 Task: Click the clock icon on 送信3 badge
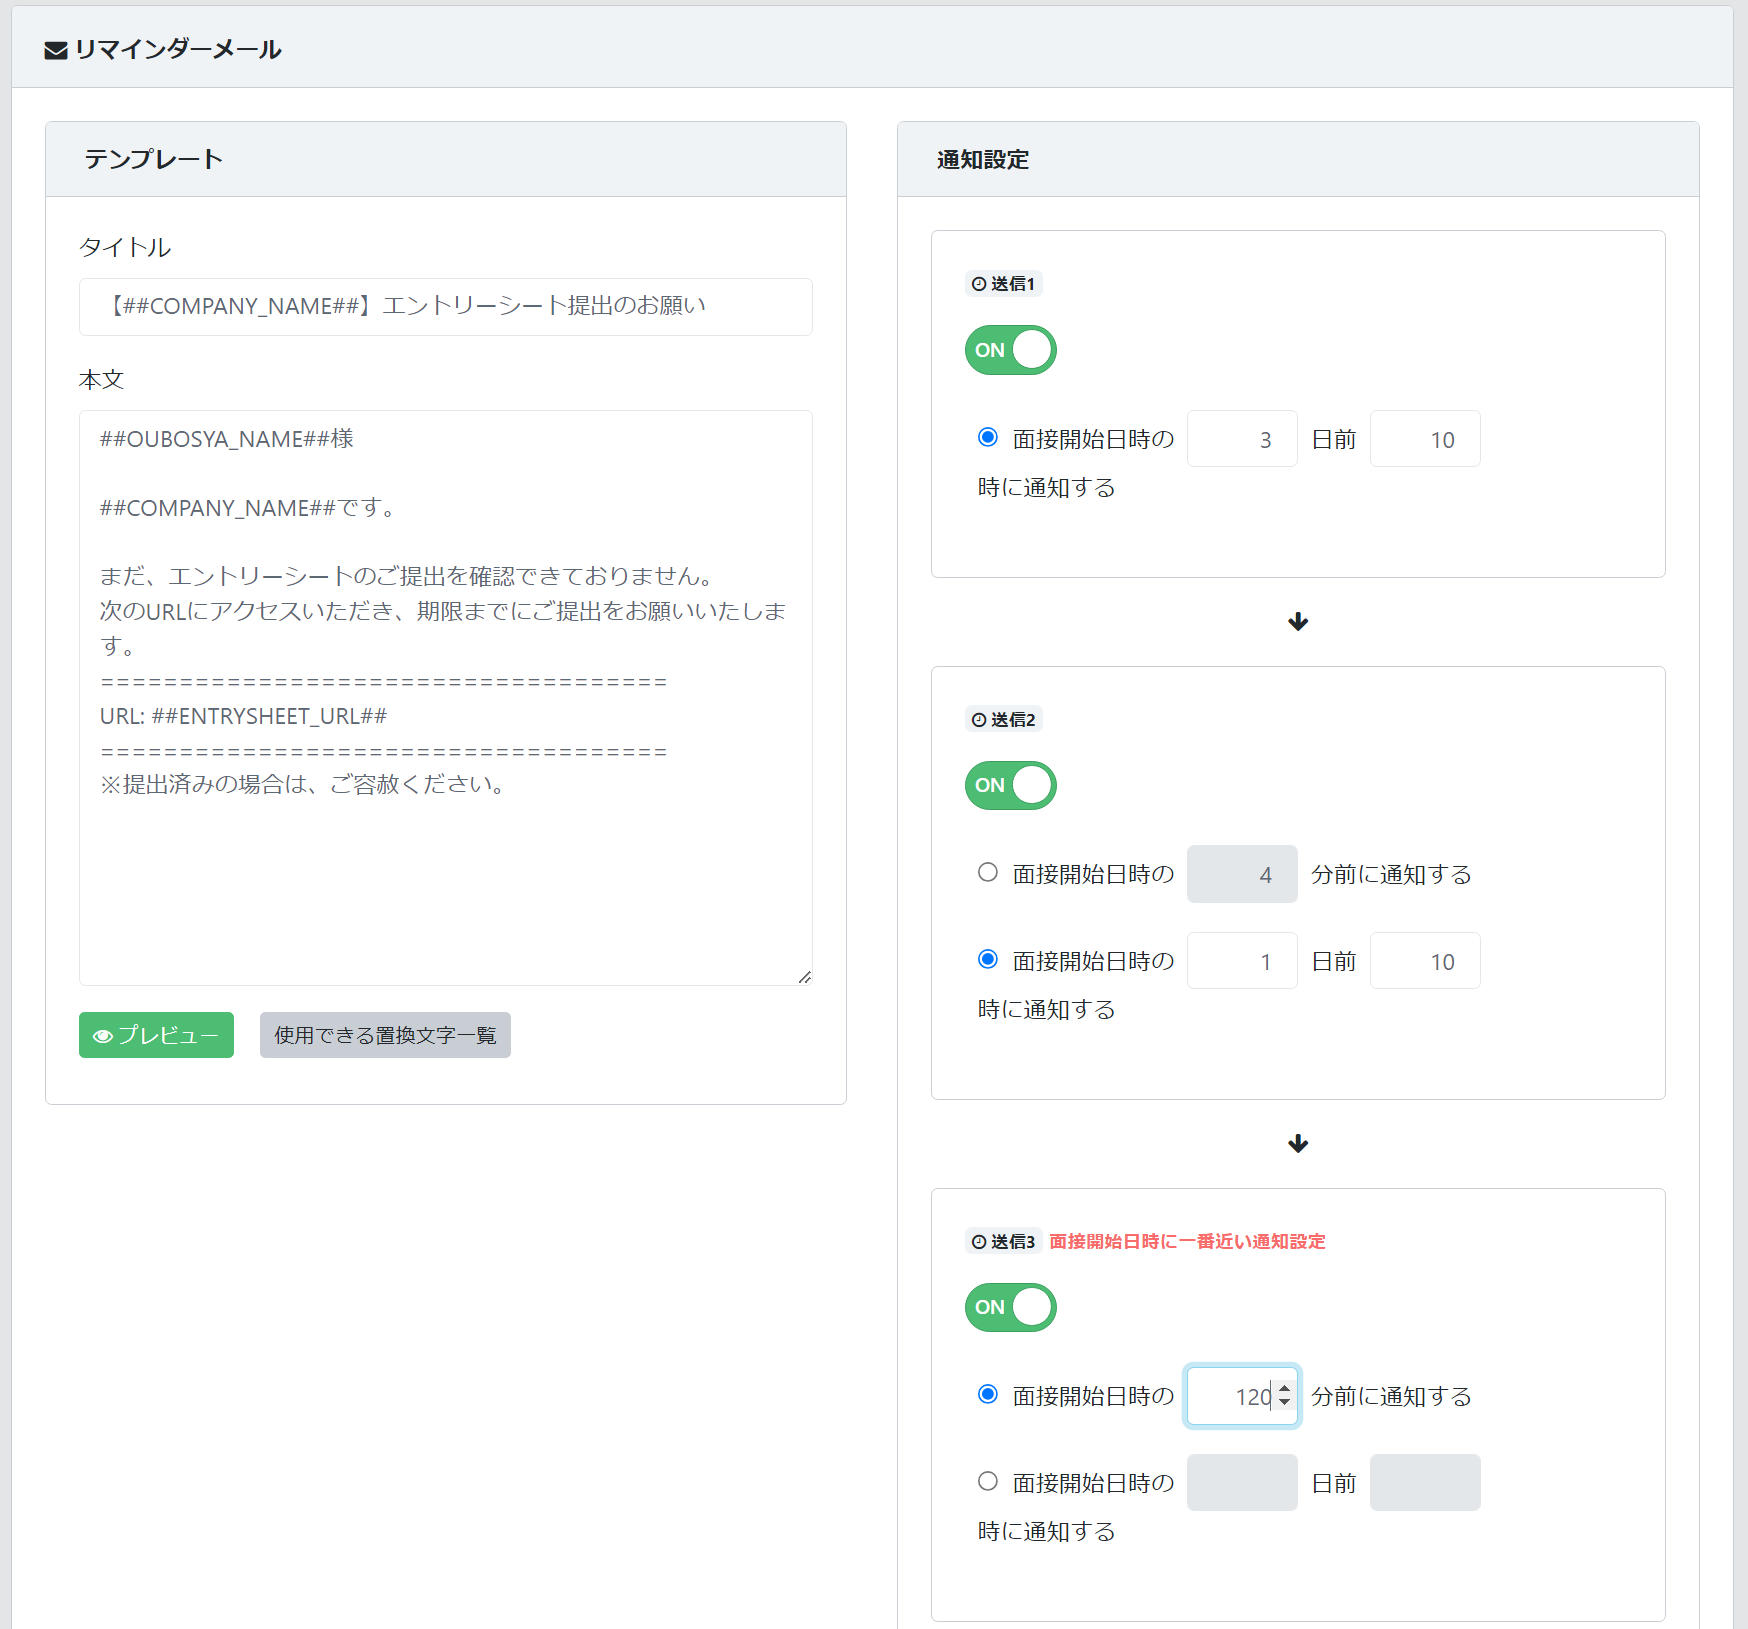pos(979,1242)
